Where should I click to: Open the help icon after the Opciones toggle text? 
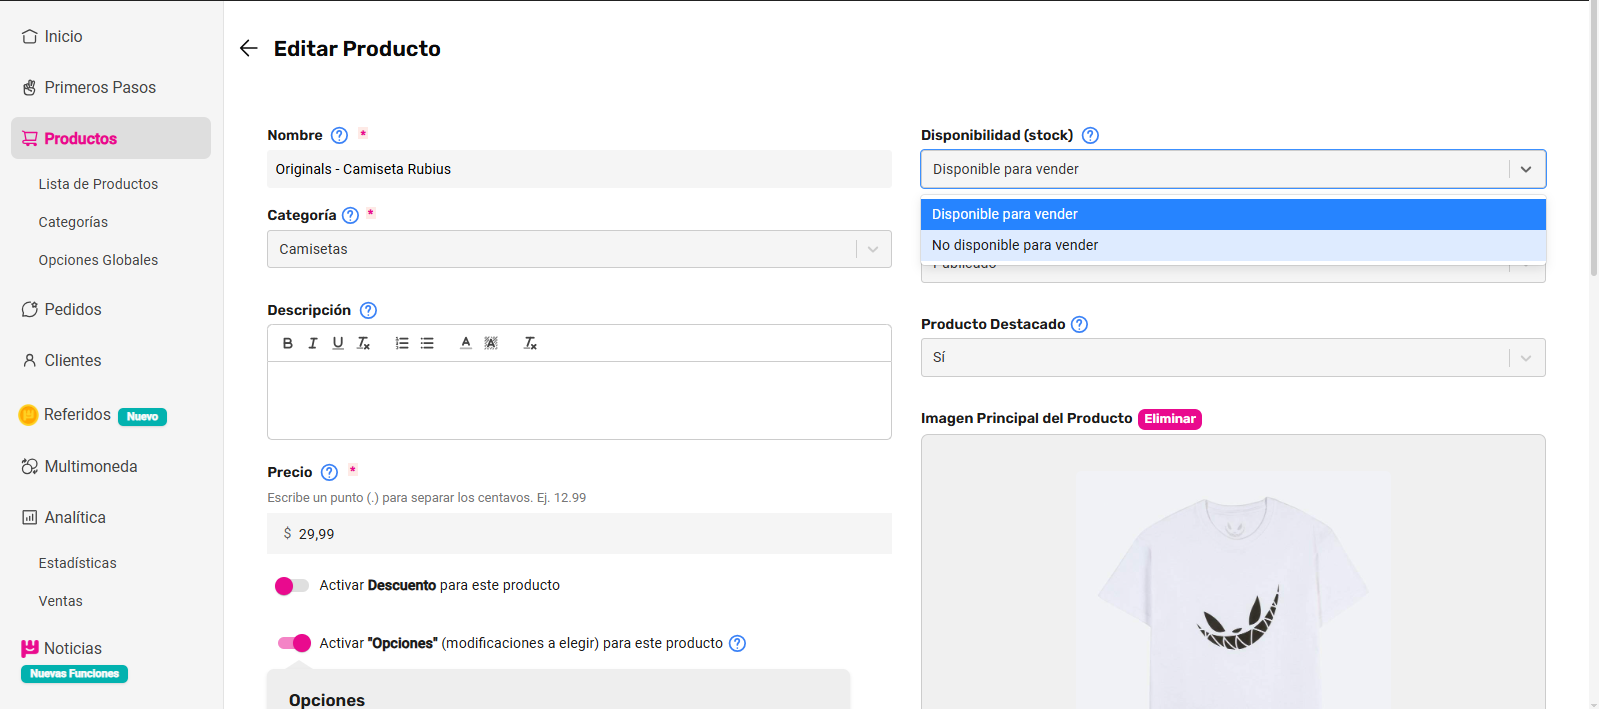pyautogui.click(x=737, y=643)
